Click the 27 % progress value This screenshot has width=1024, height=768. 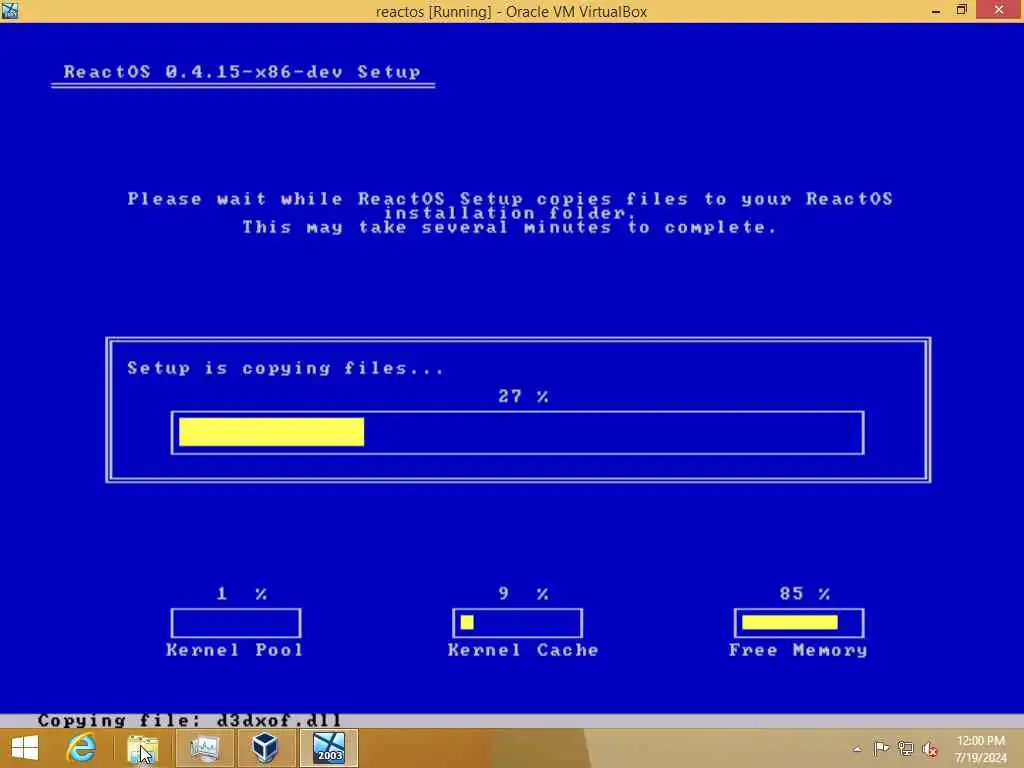coord(523,396)
